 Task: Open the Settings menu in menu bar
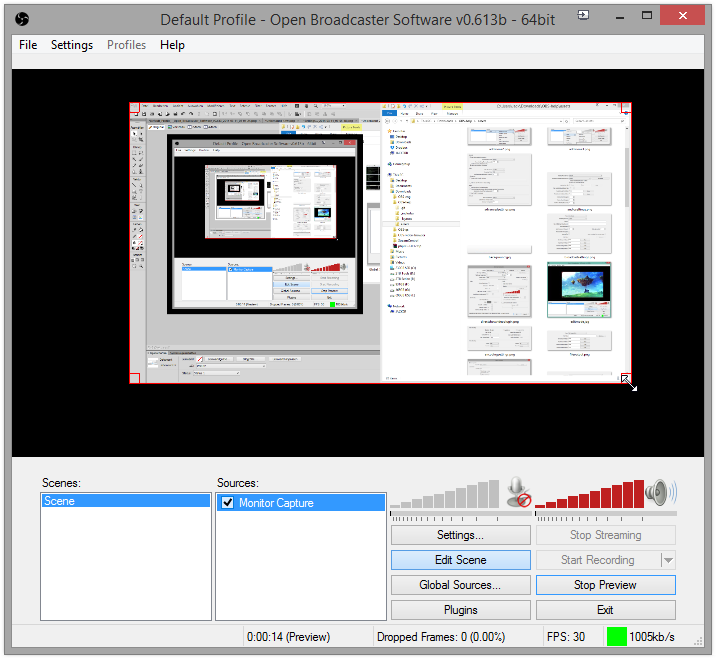point(72,45)
